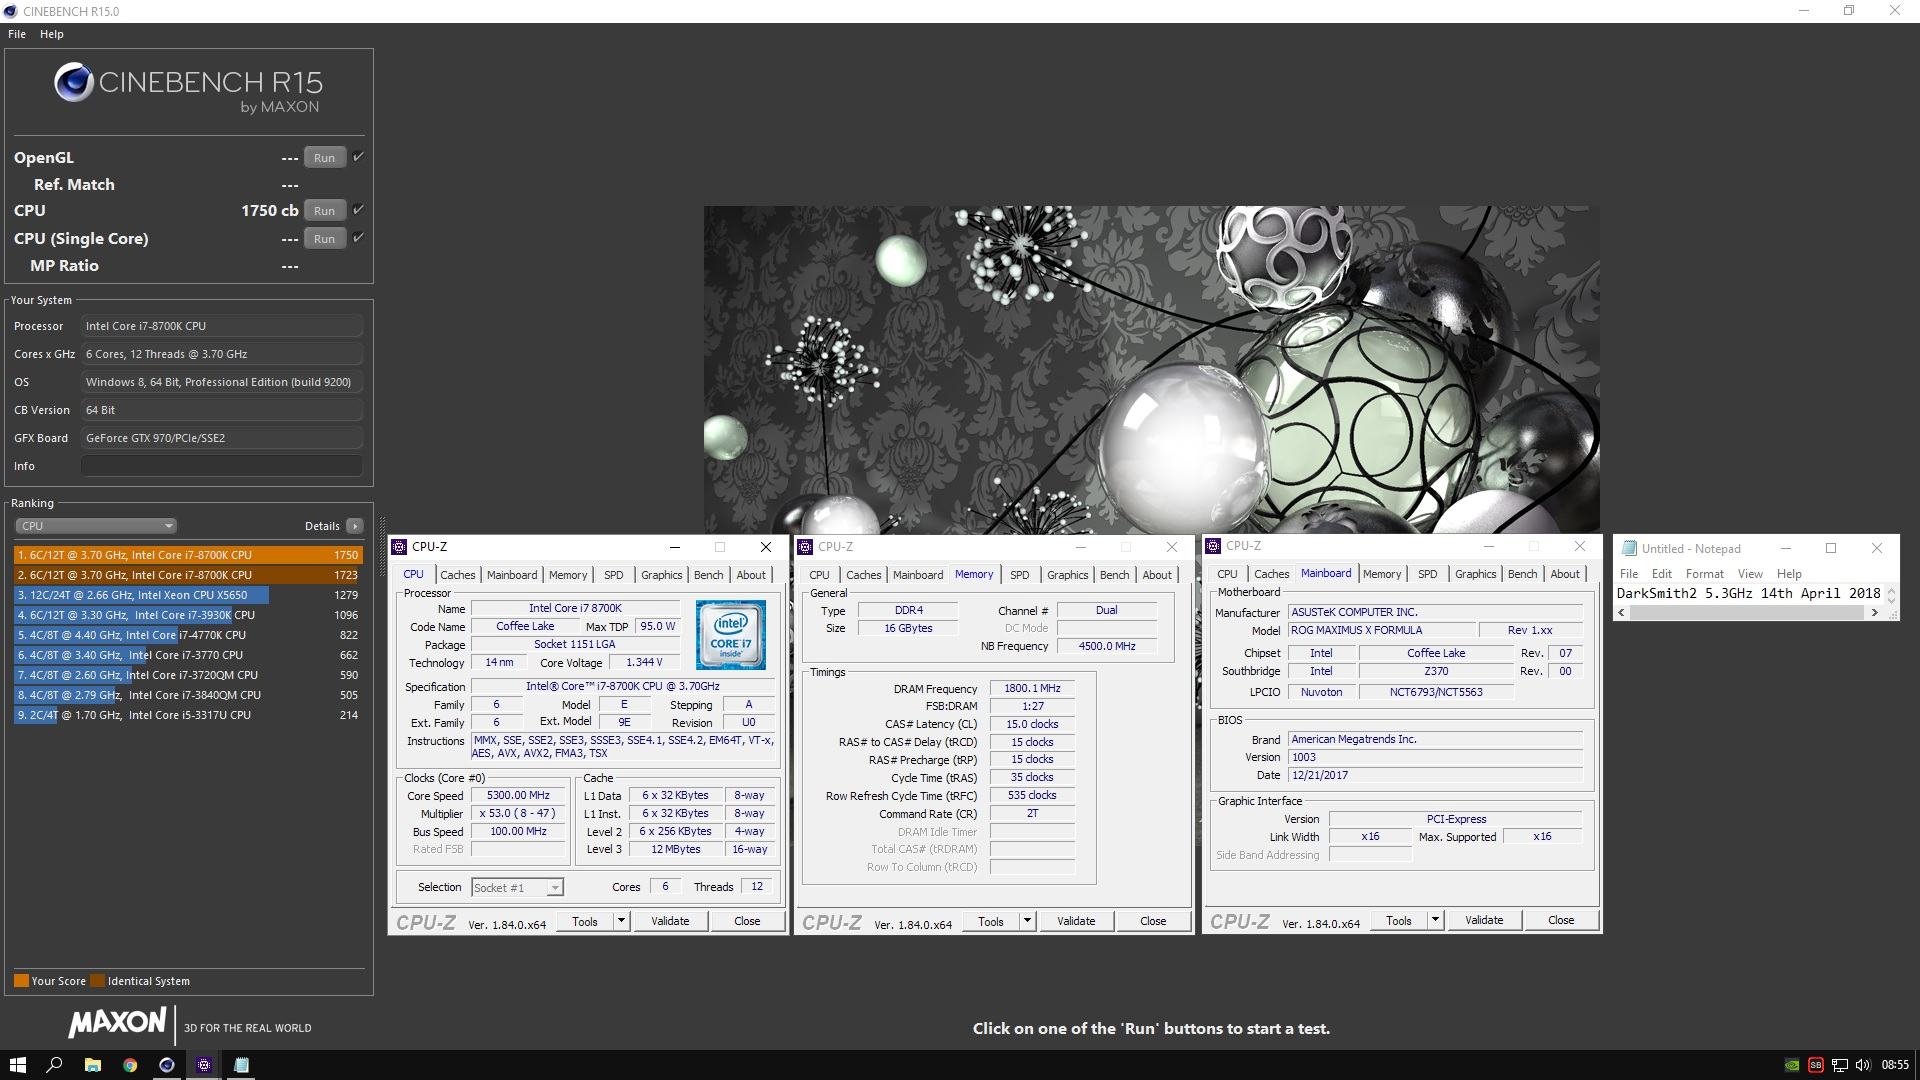Select ranking row 3 Xeon X5650

click(x=188, y=595)
